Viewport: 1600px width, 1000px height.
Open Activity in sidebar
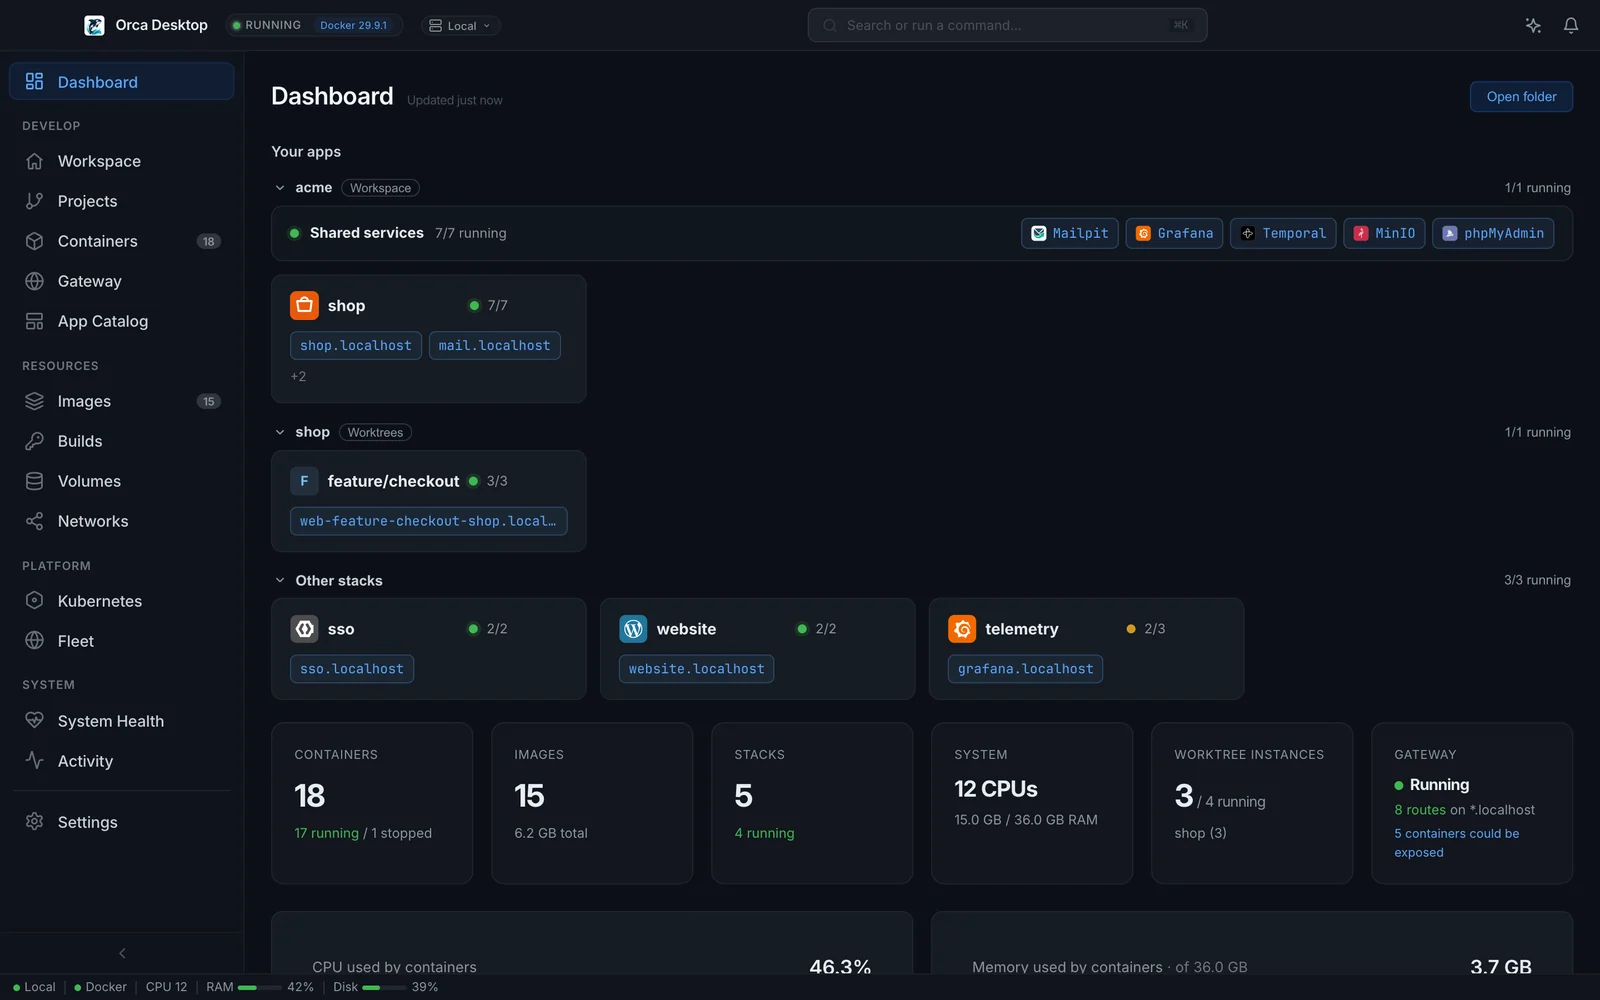(121, 761)
